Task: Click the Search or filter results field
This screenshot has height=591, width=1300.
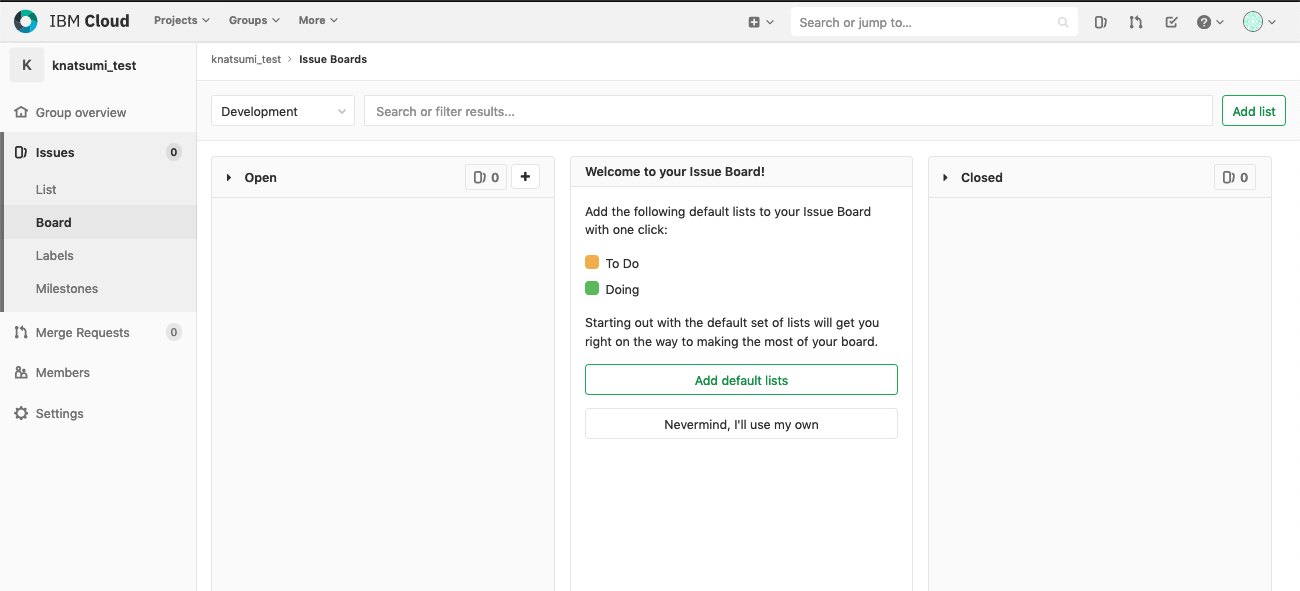Action: tap(788, 111)
